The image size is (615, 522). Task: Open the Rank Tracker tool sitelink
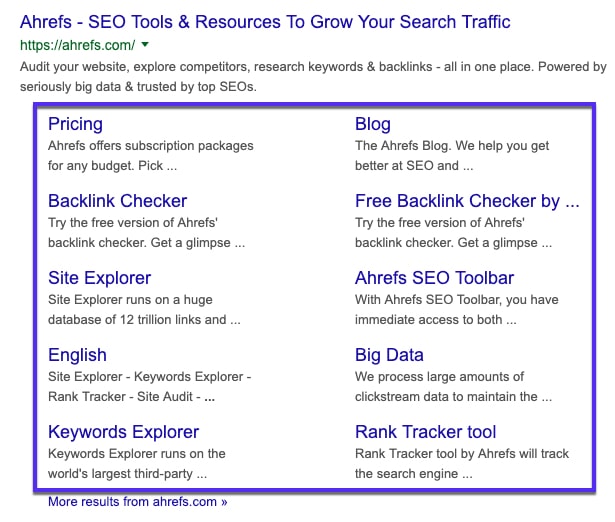[425, 432]
